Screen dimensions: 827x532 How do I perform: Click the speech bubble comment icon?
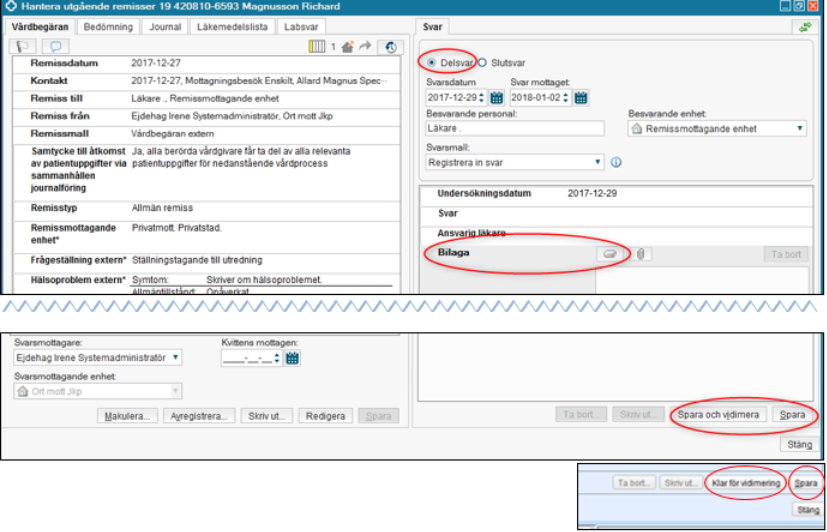click(56, 46)
